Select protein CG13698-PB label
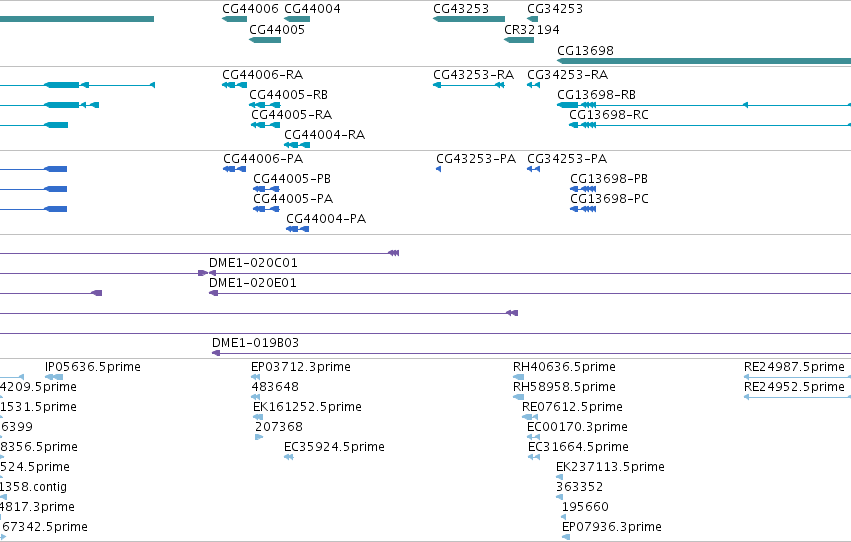Screen dimensions: 851x542 pyautogui.click(x=609, y=178)
